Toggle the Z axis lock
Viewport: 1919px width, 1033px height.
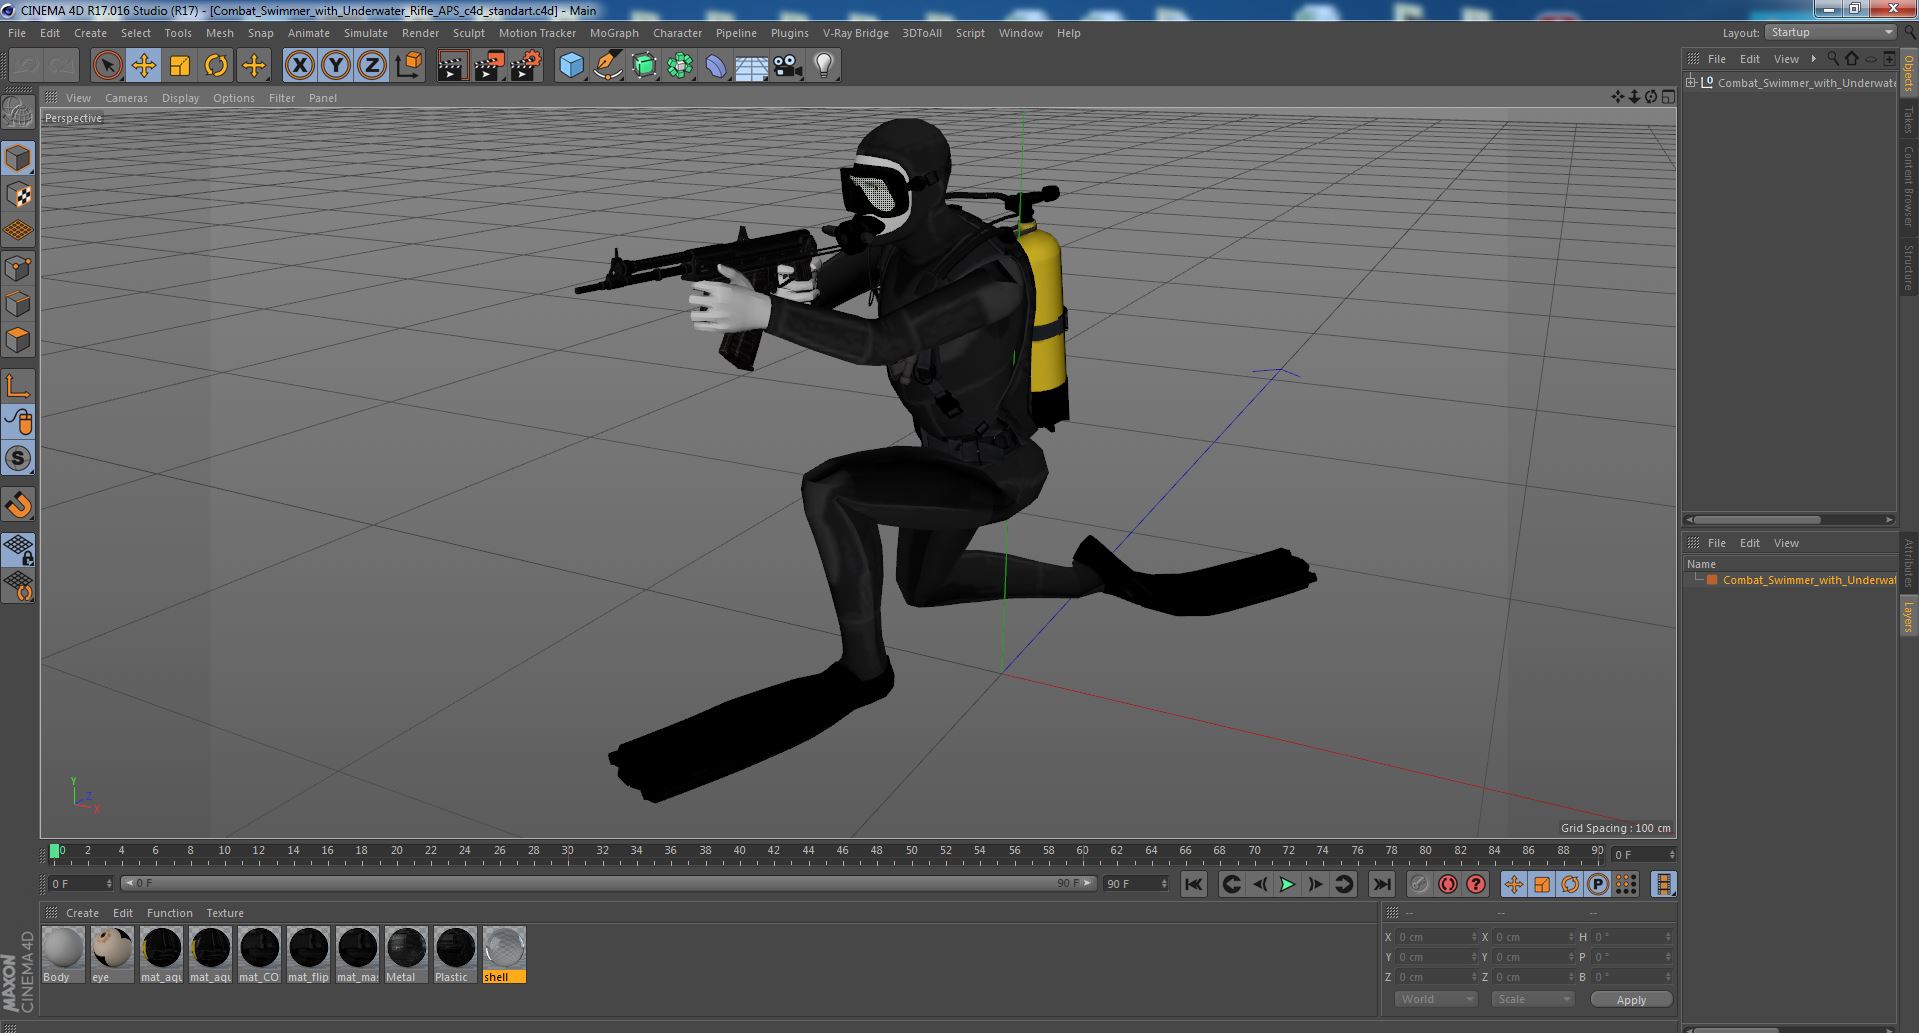[x=372, y=66]
